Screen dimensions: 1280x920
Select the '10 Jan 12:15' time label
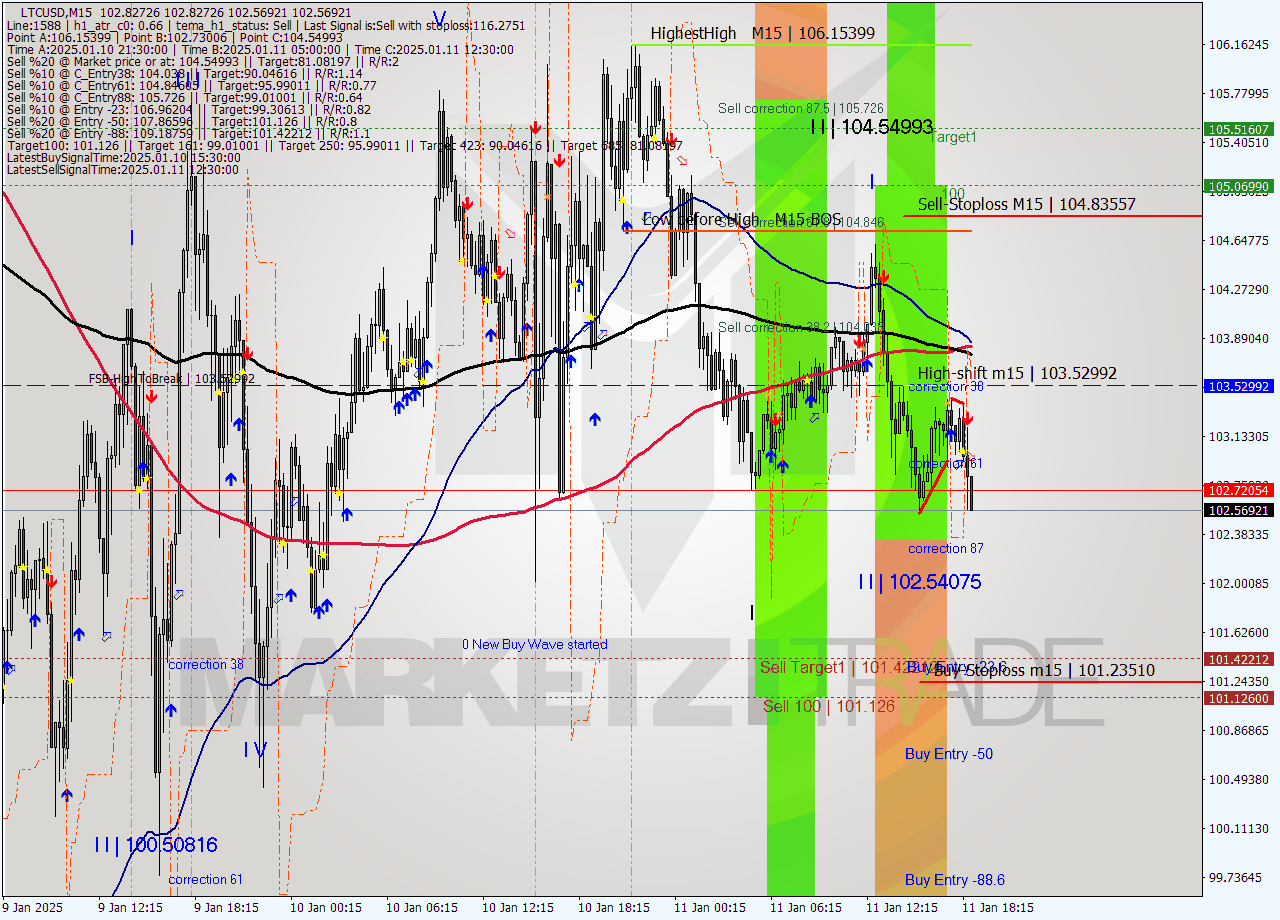(x=517, y=908)
